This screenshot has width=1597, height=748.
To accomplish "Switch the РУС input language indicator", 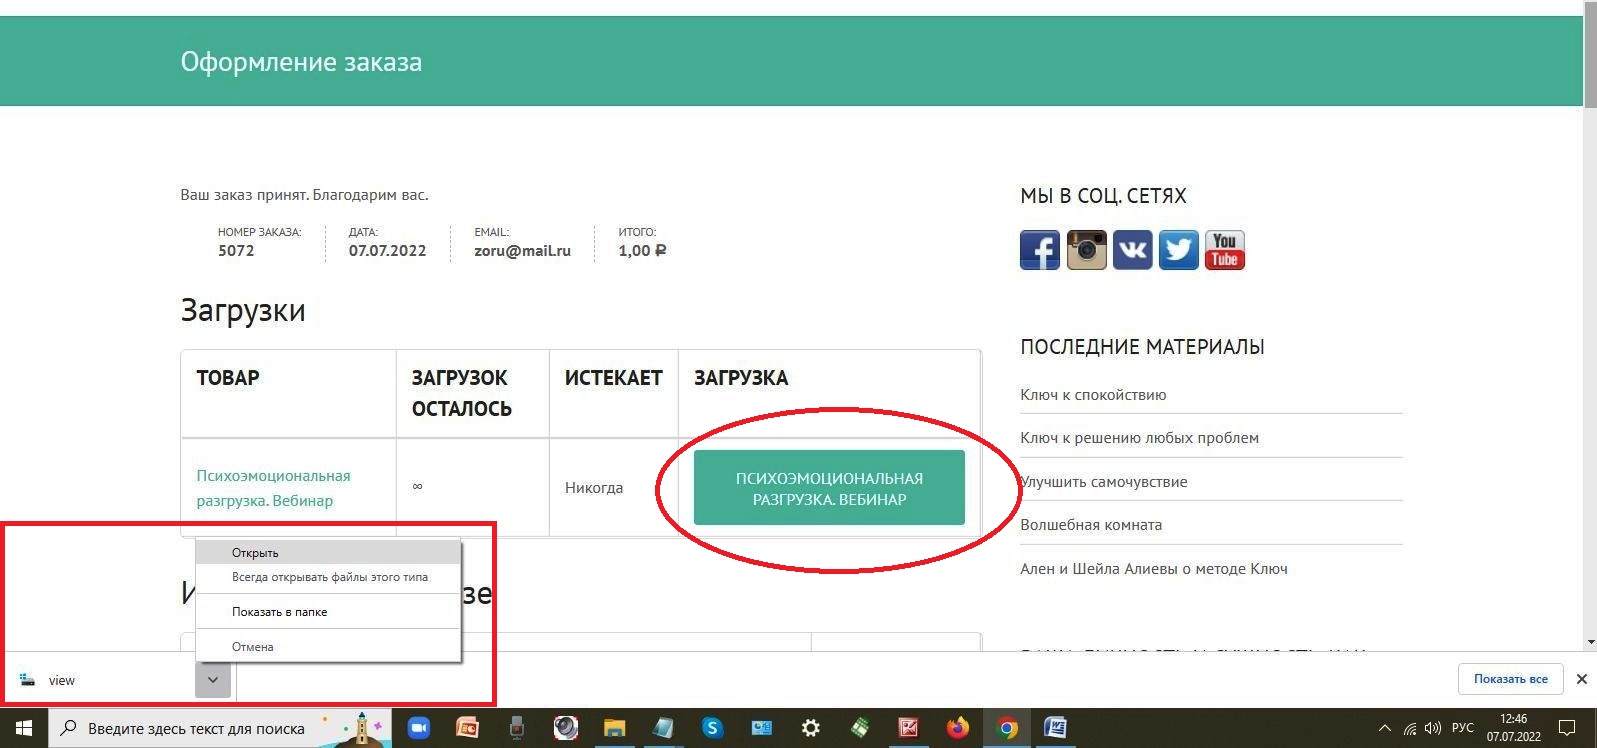I will [1463, 728].
